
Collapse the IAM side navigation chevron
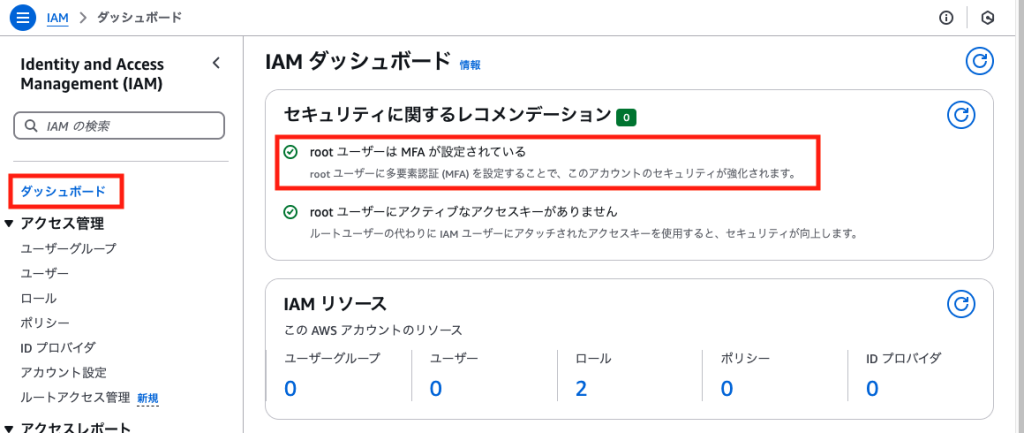coord(216,63)
